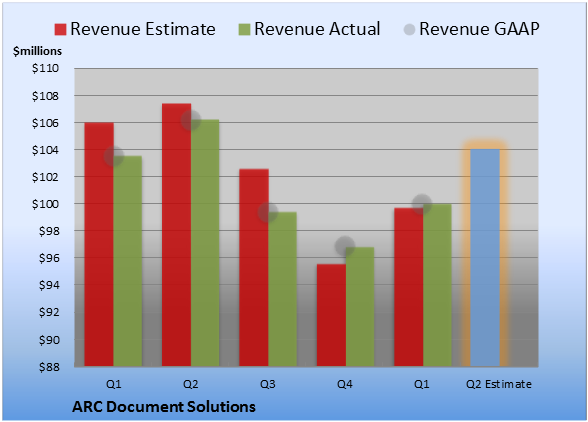The image size is (588, 422).
Task: Click the '$94' y-axis value
Action: pyautogui.click(x=49, y=285)
